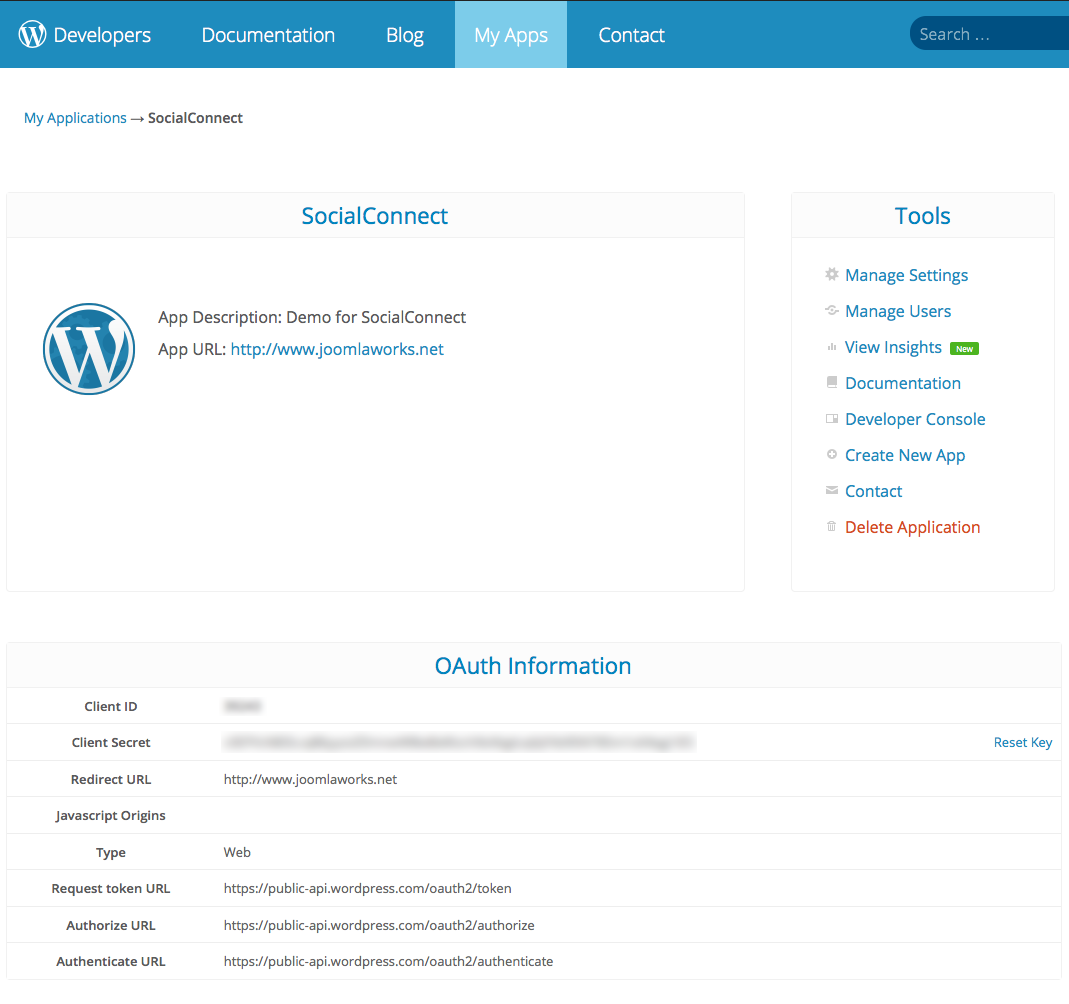Select the My Apps tab
This screenshot has width=1069, height=1004.
tap(511, 35)
